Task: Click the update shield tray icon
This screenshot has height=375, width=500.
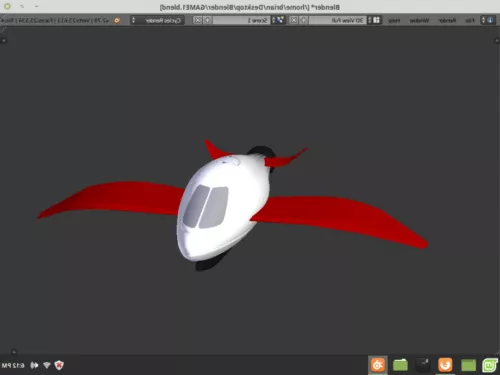Action: click(x=59, y=365)
